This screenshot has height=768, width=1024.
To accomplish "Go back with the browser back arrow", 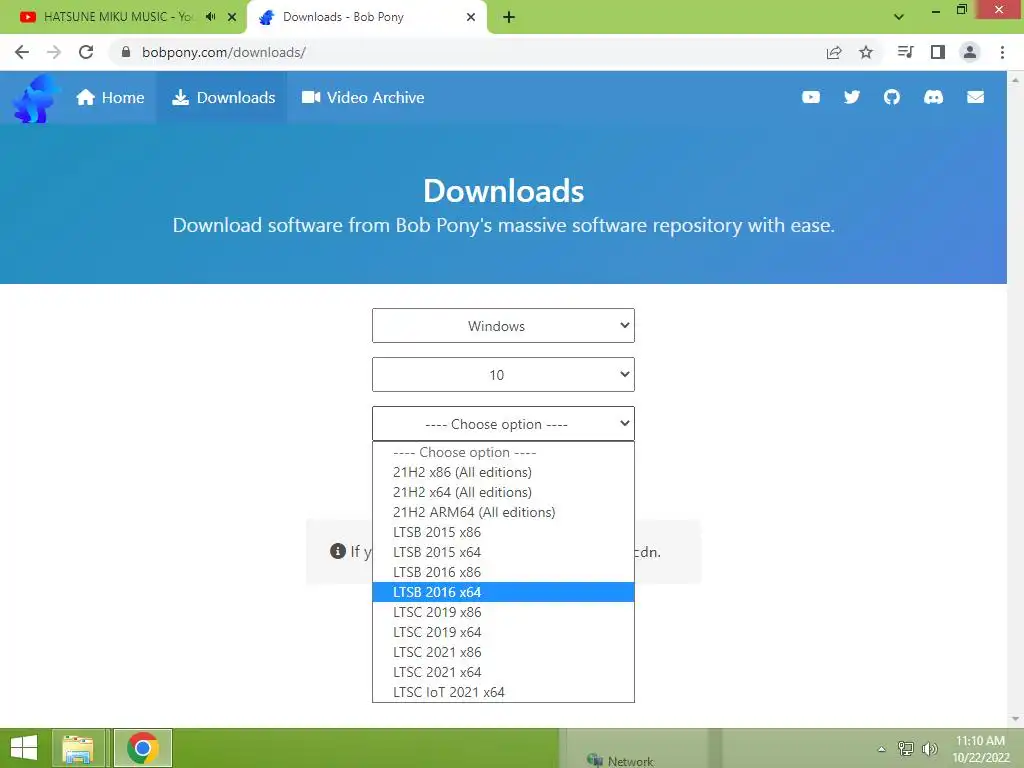I will tap(22, 52).
